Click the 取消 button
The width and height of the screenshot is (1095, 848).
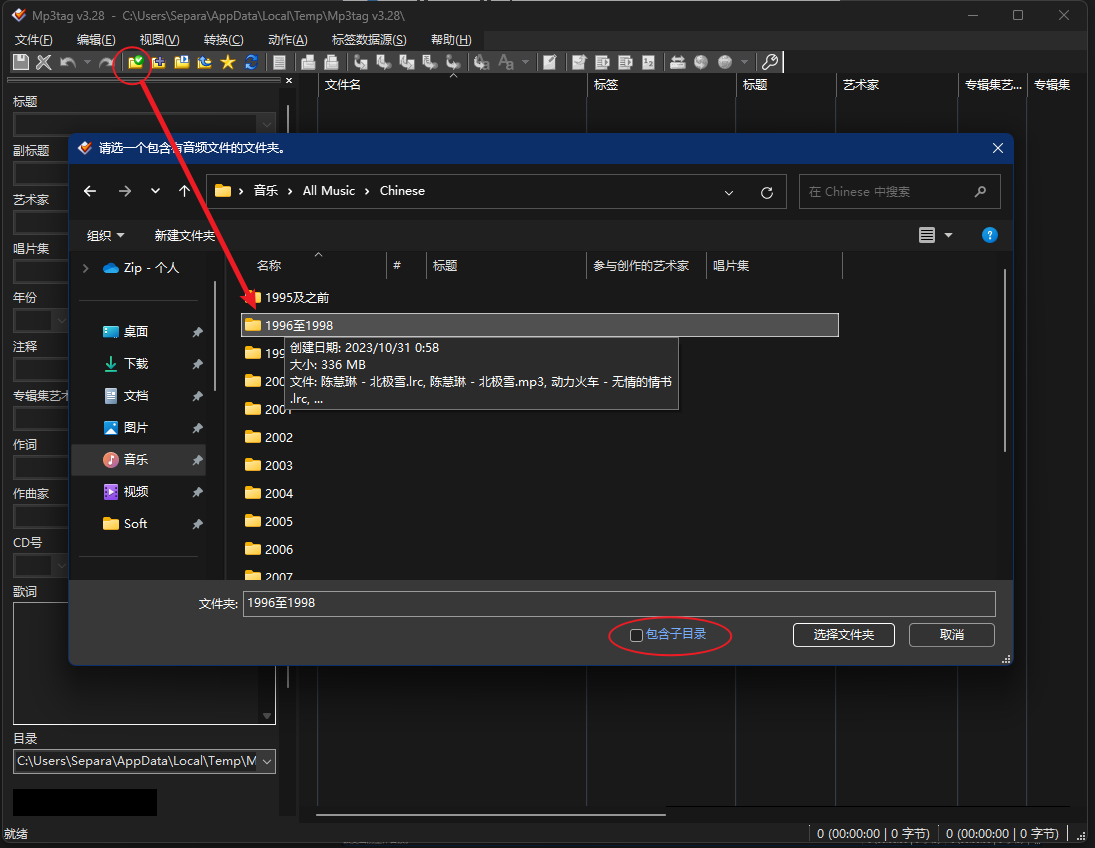[951, 635]
